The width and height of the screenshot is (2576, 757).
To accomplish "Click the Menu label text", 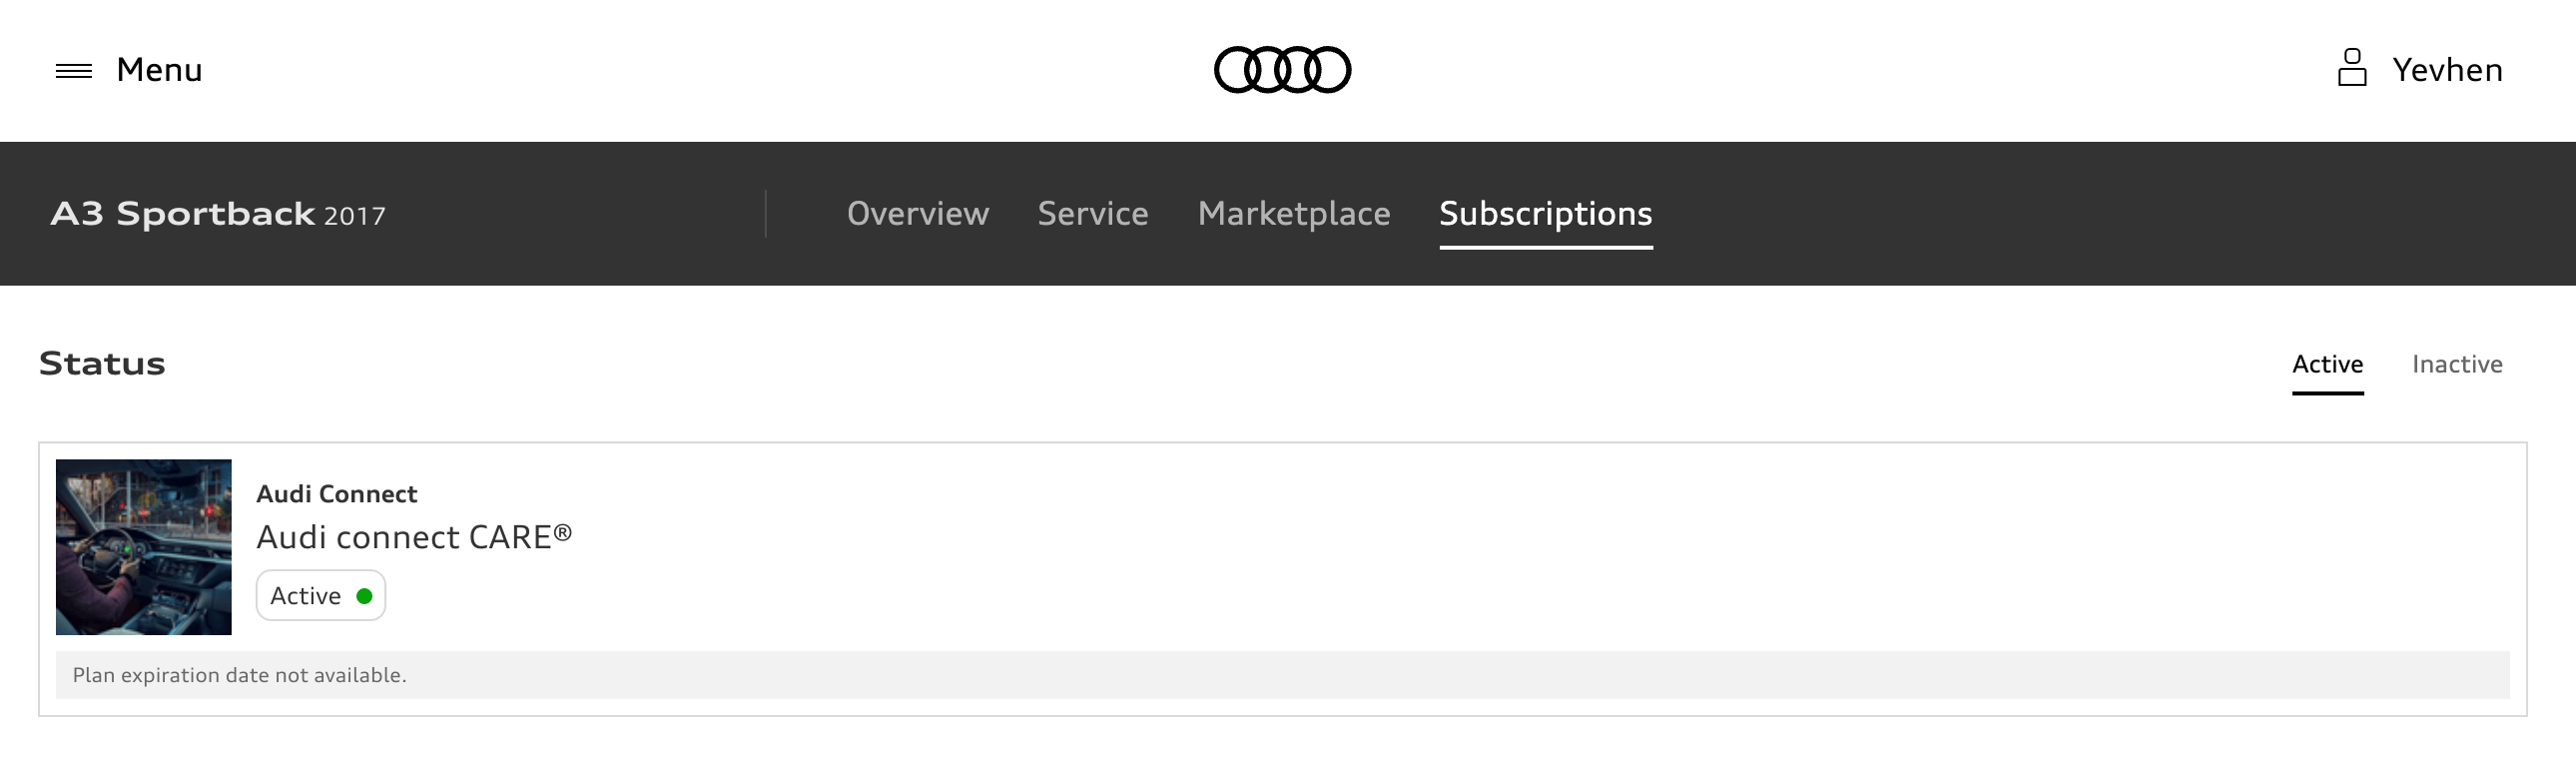I will tap(159, 70).
